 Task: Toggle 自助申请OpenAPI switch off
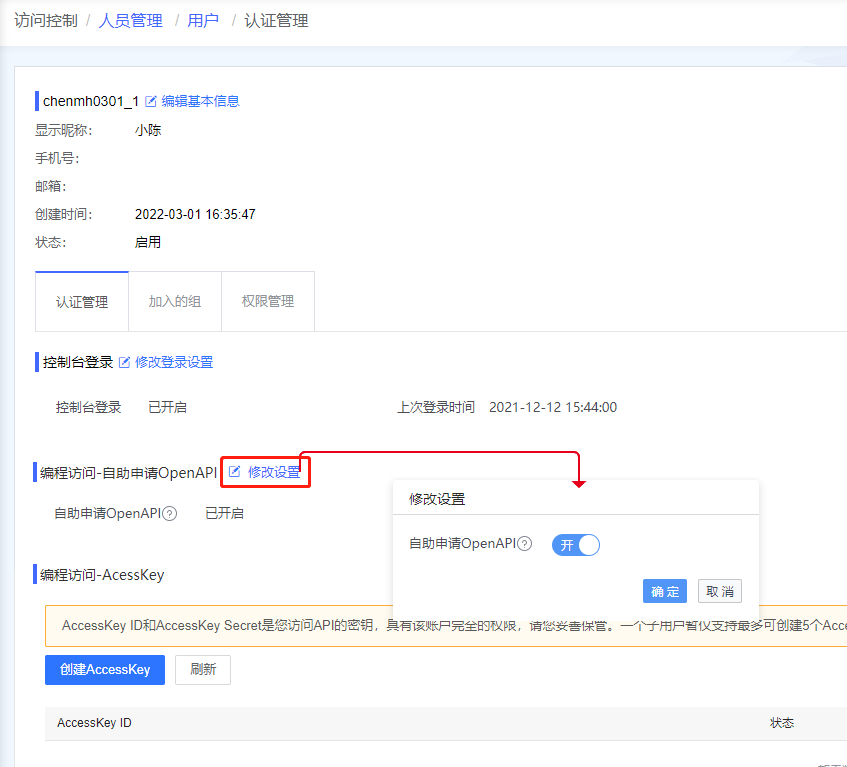click(576, 545)
